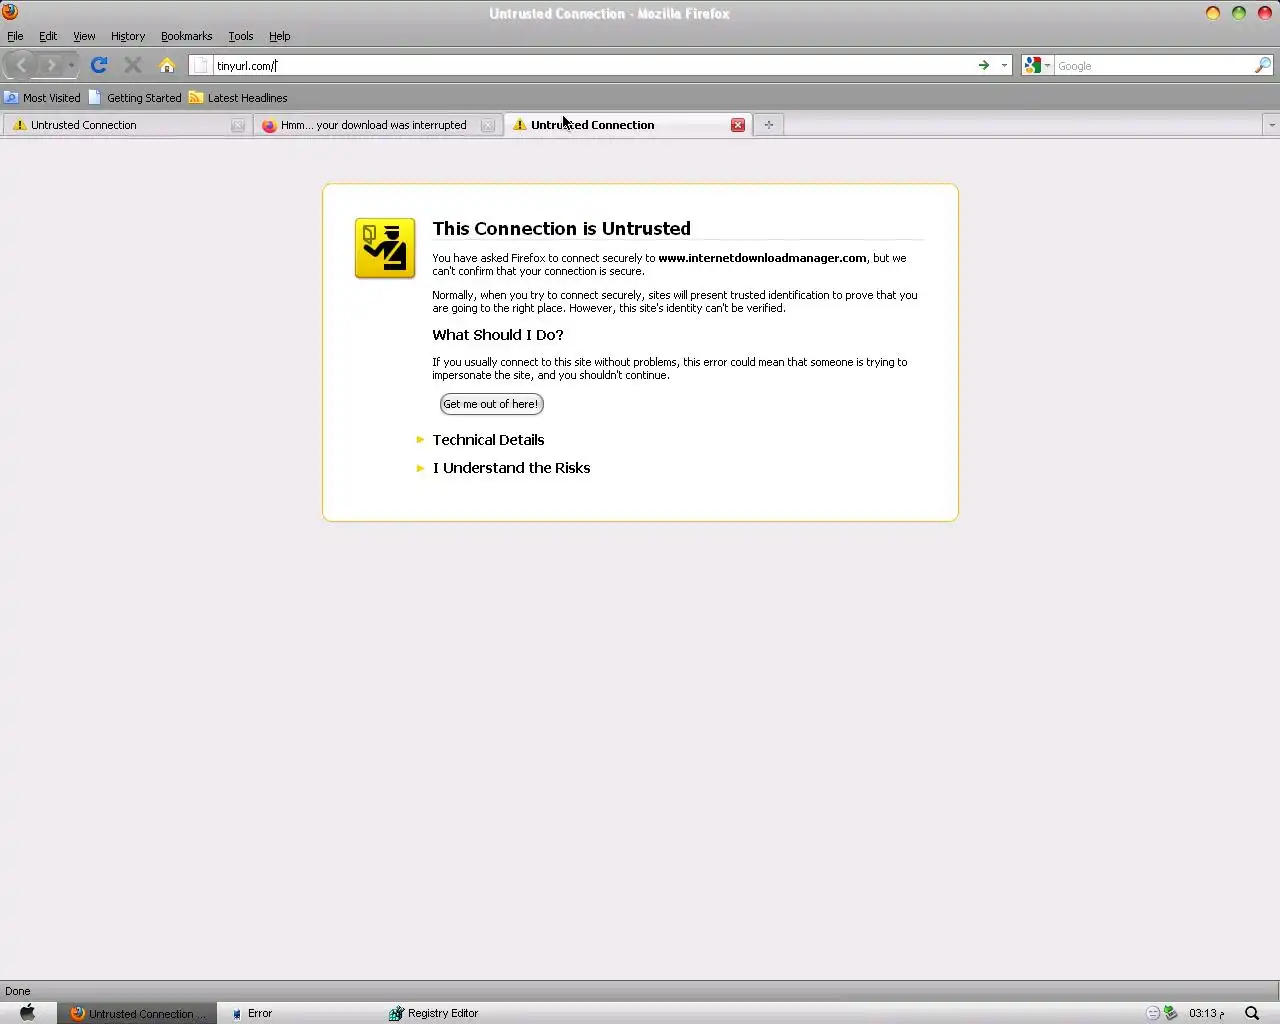The width and height of the screenshot is (1280, 1024).
Task: Open the Most Visited bookmarks folder
Action: click(42, 98)
